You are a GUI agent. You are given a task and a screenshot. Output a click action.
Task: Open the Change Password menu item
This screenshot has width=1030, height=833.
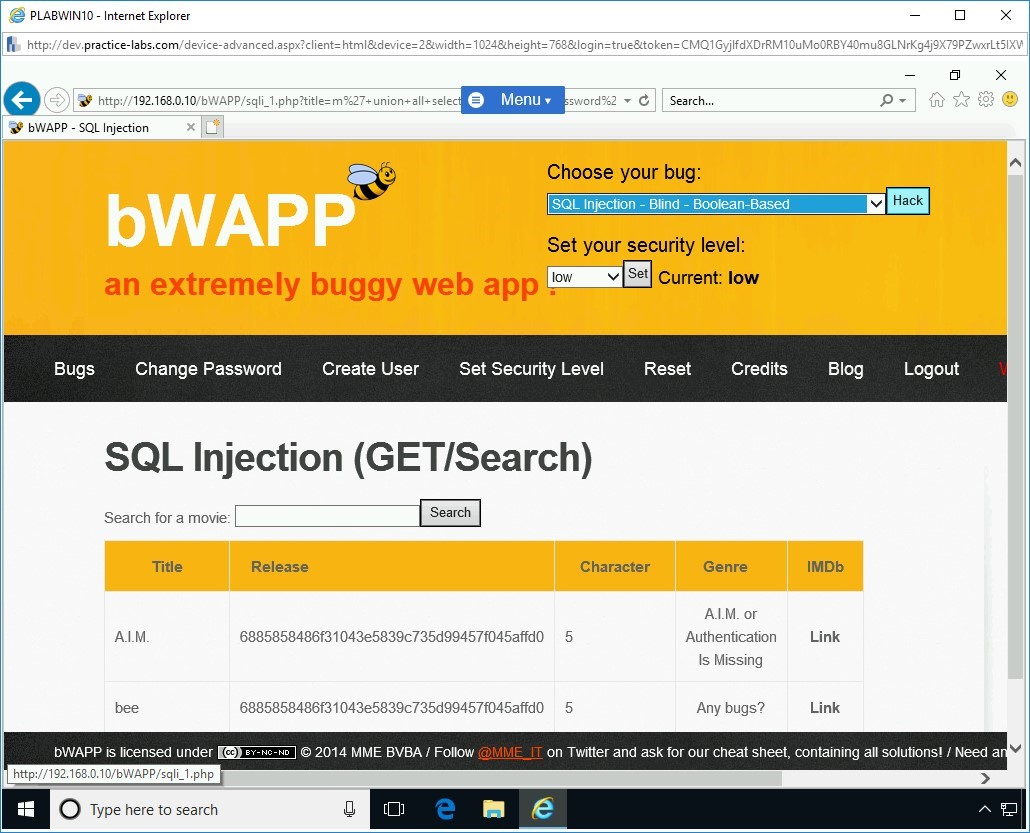(x=208, y=369)
